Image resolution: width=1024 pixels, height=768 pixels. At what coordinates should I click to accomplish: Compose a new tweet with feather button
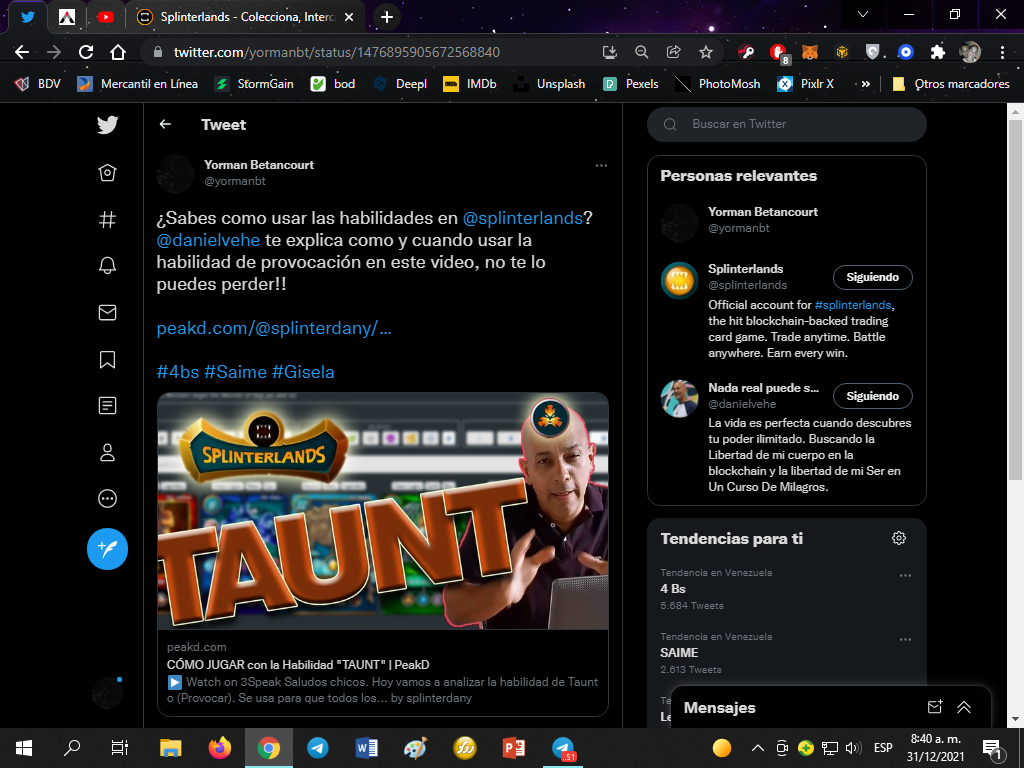107,549
